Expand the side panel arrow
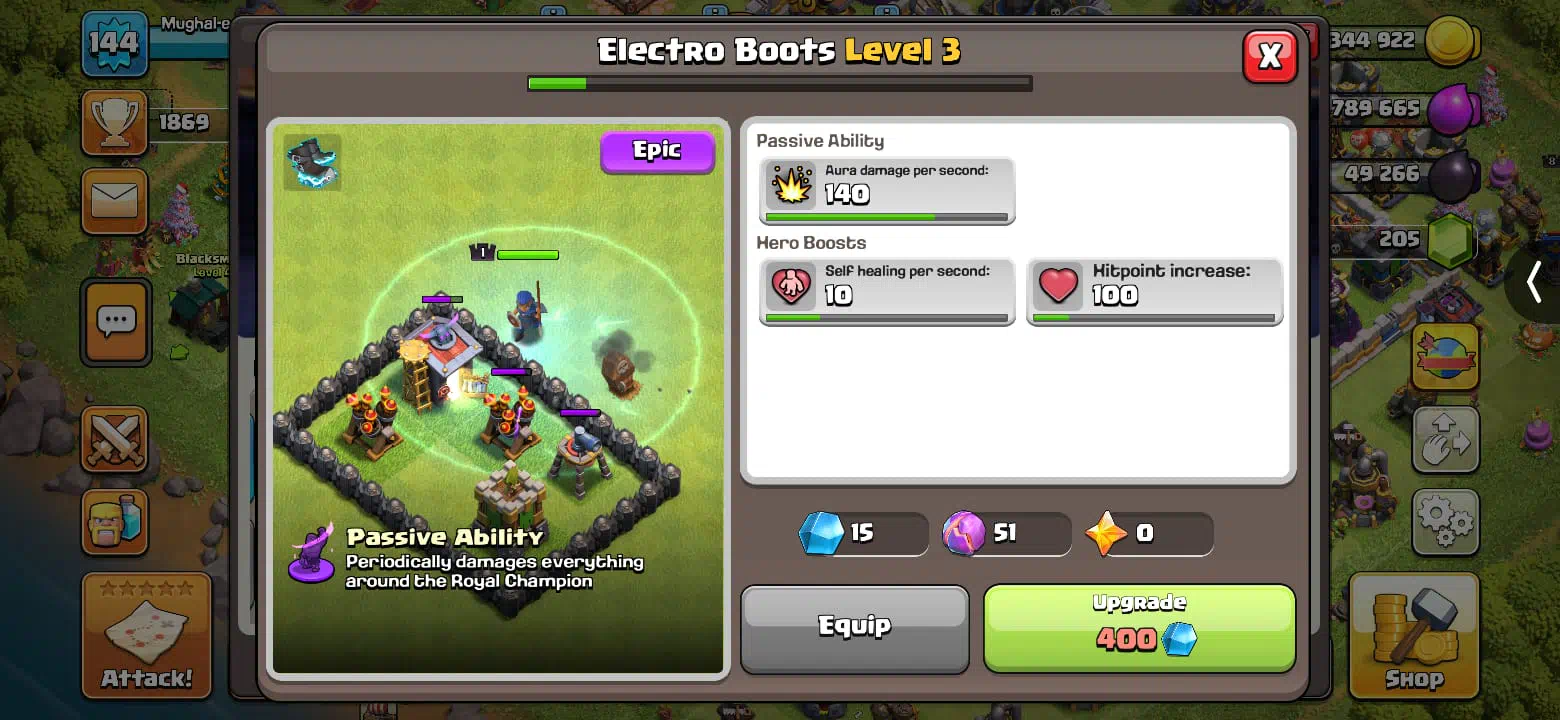Viewport: 1560px width, 720px height. (x=1535, y=284)
